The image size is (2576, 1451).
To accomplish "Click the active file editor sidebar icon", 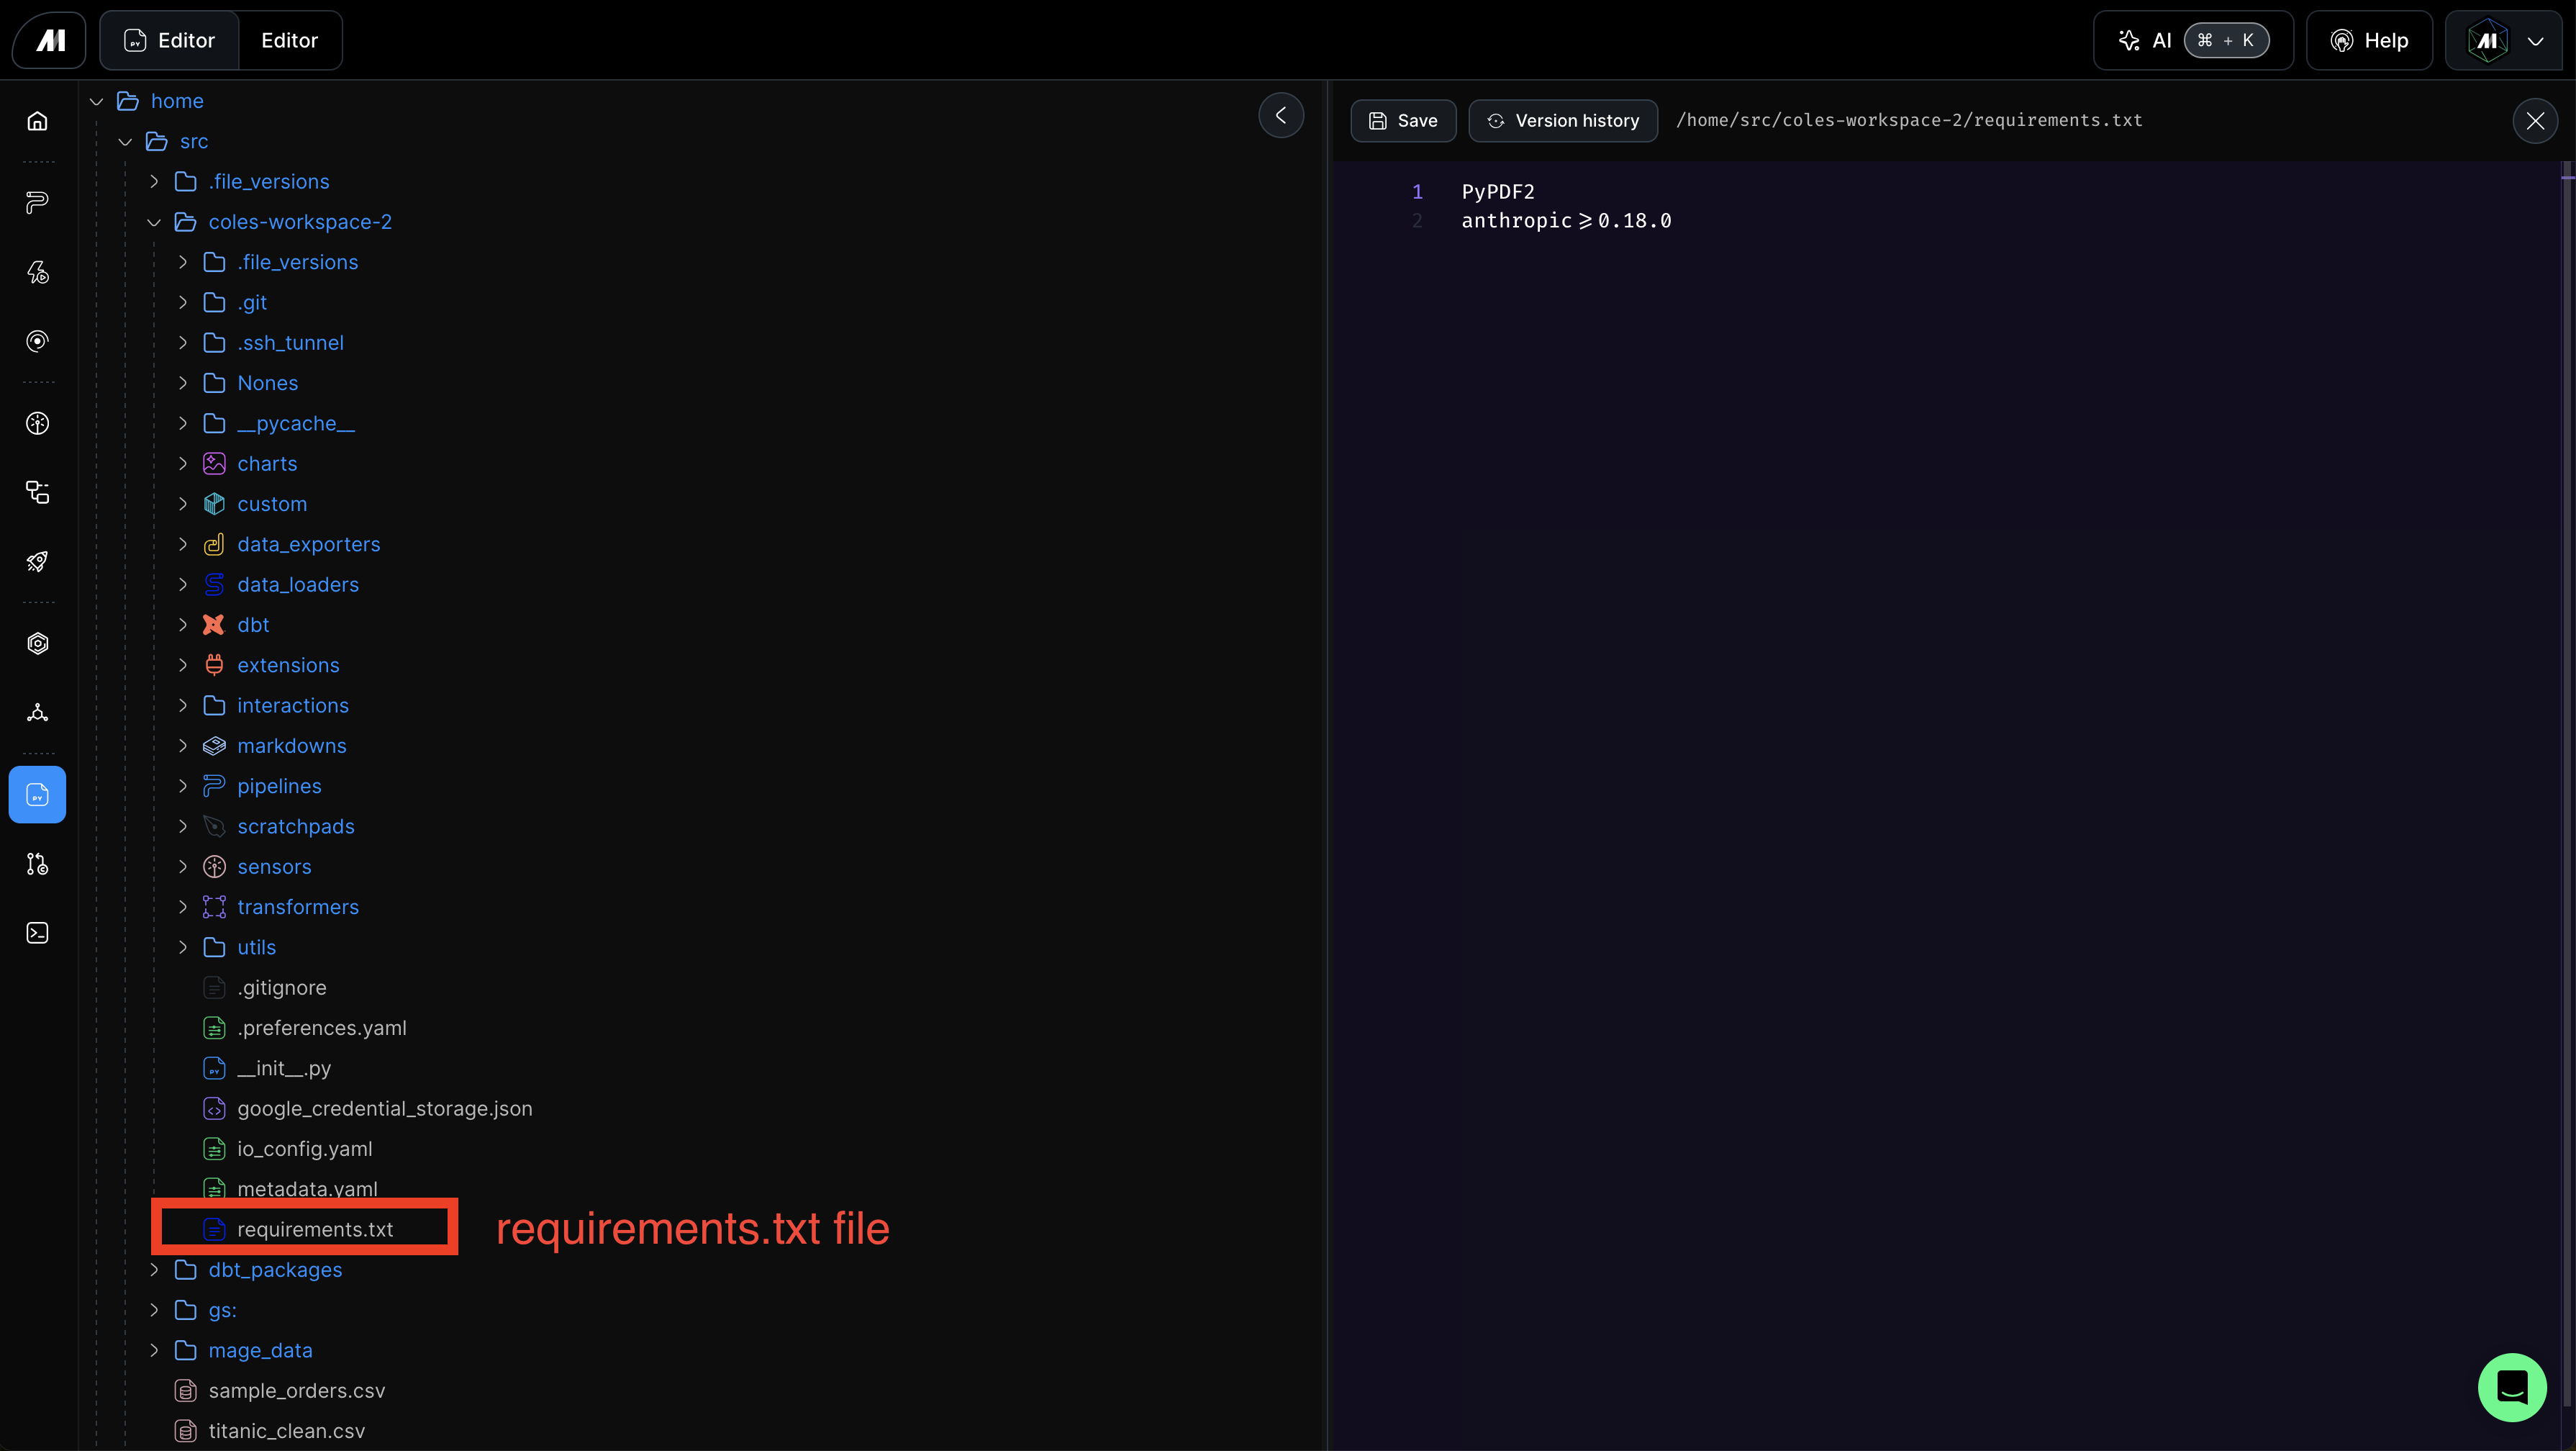I will (x=37, y=795).
